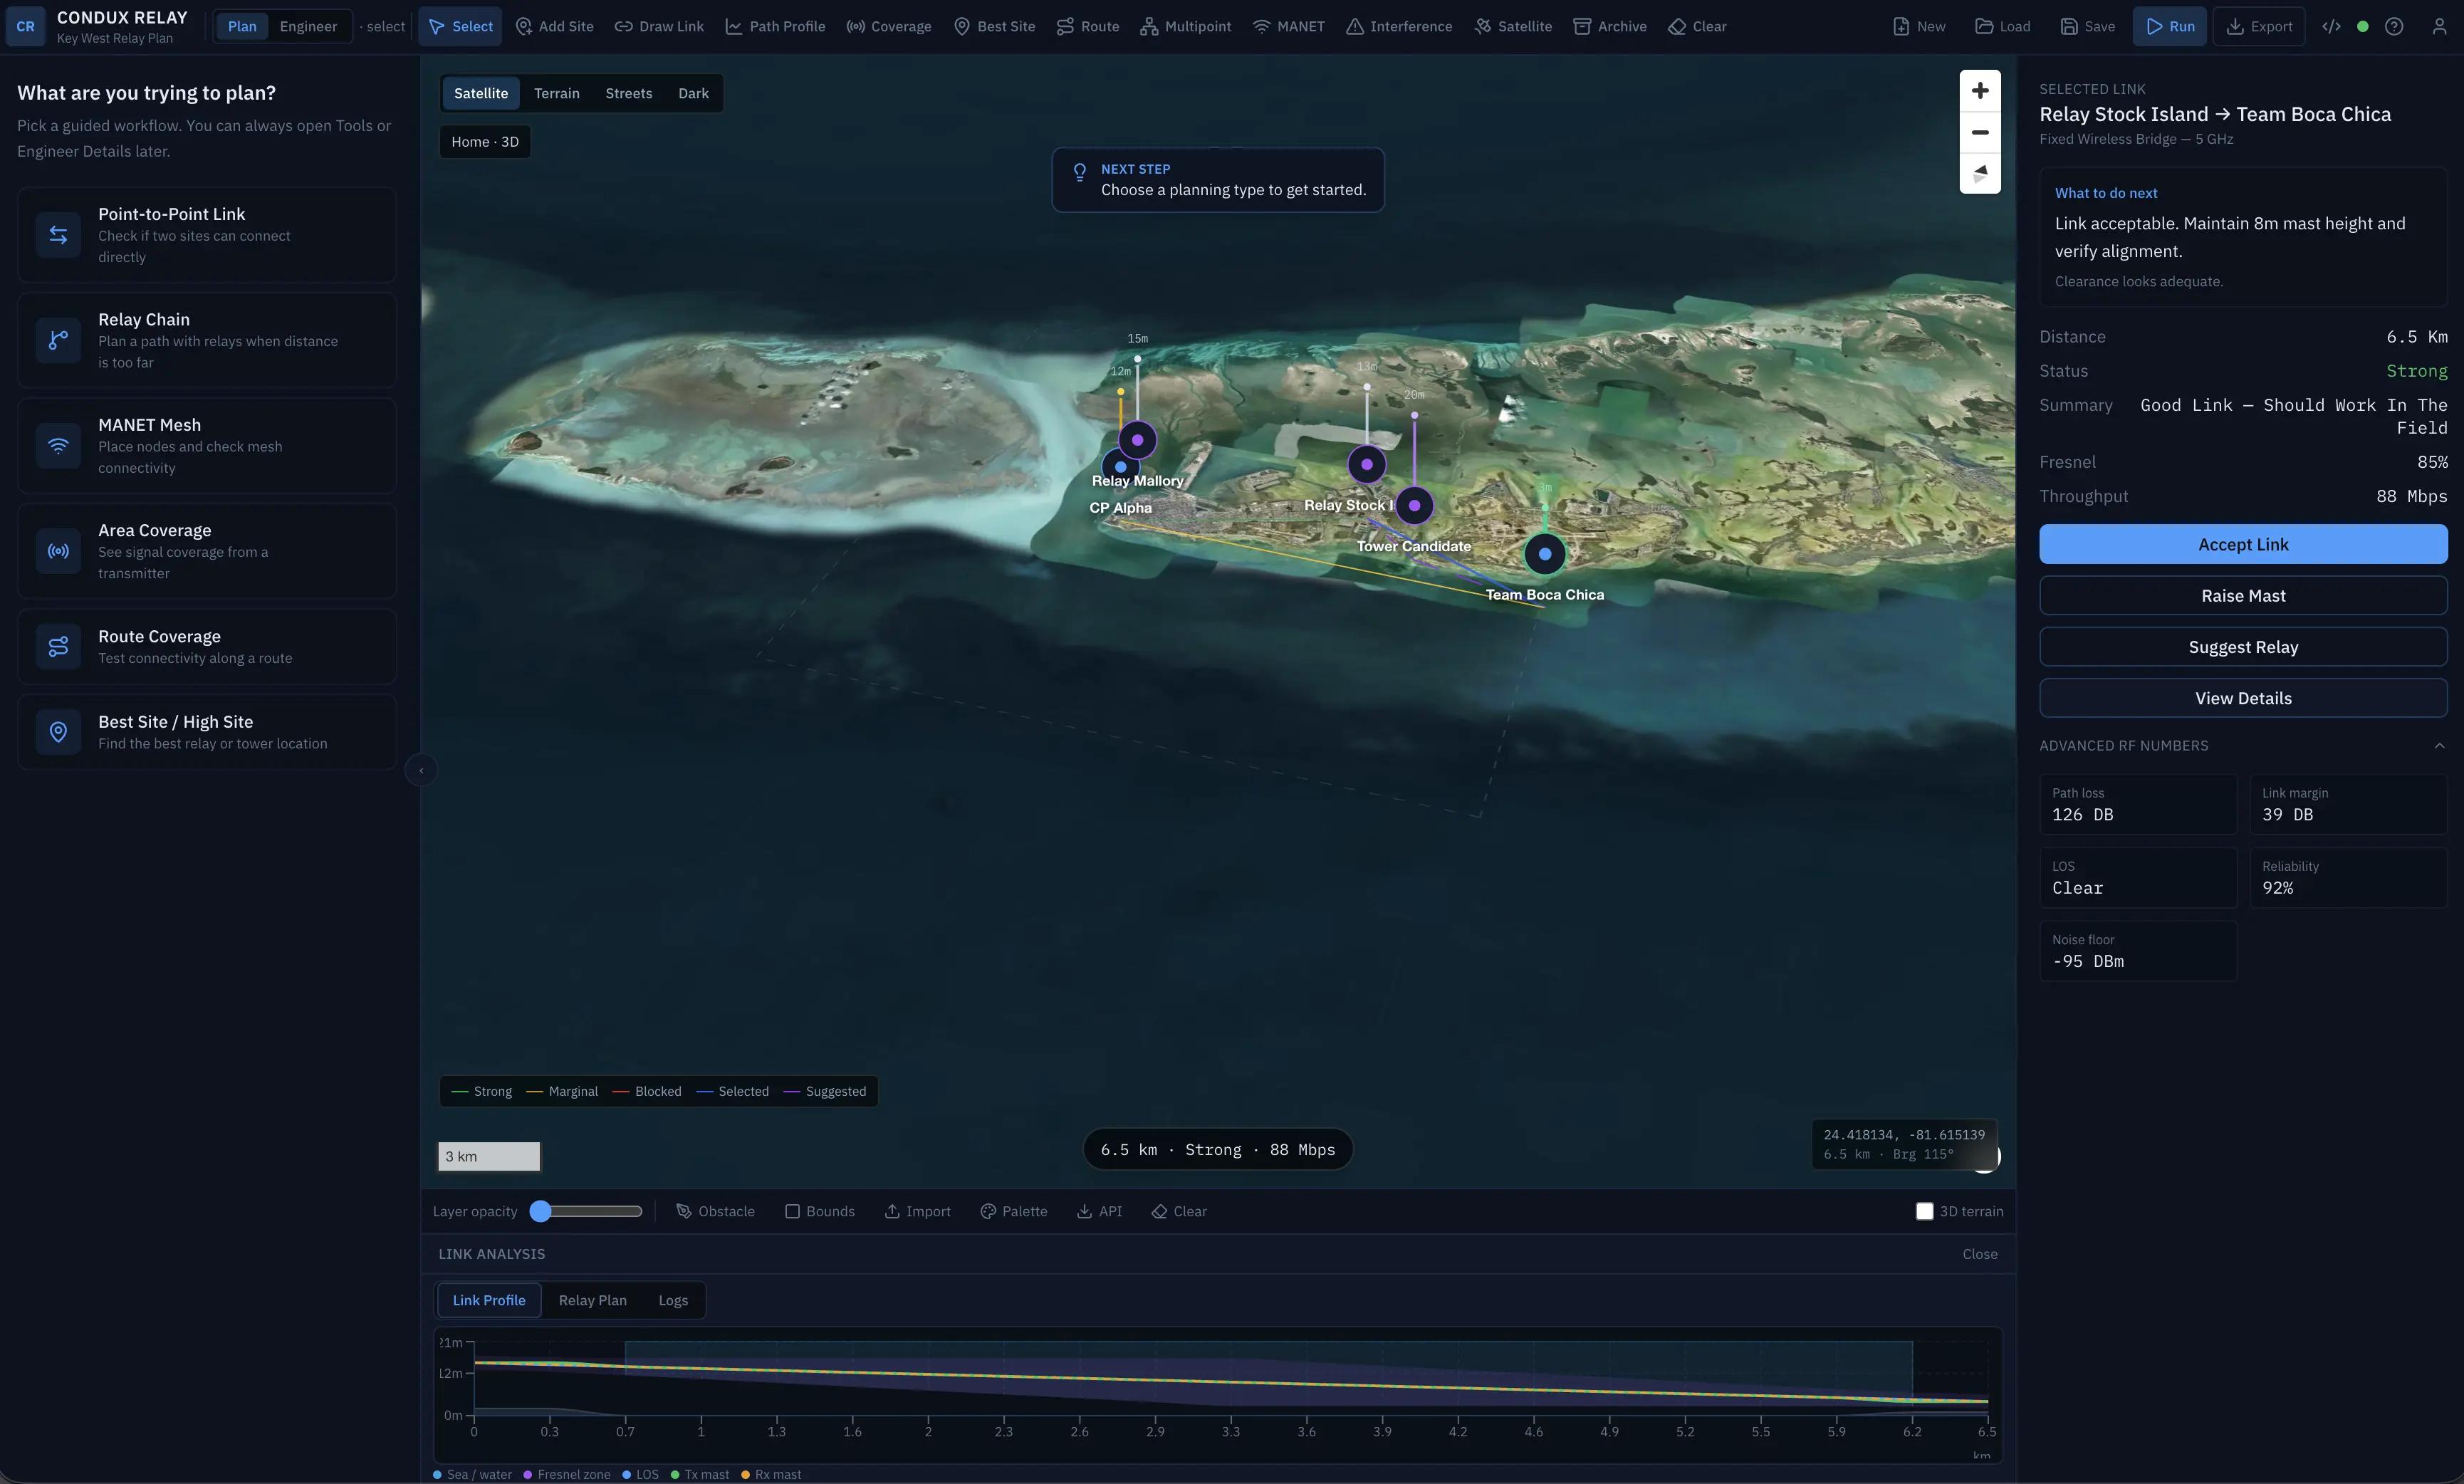
Task: Open the Logs tab
Action: click(673, 1300)
